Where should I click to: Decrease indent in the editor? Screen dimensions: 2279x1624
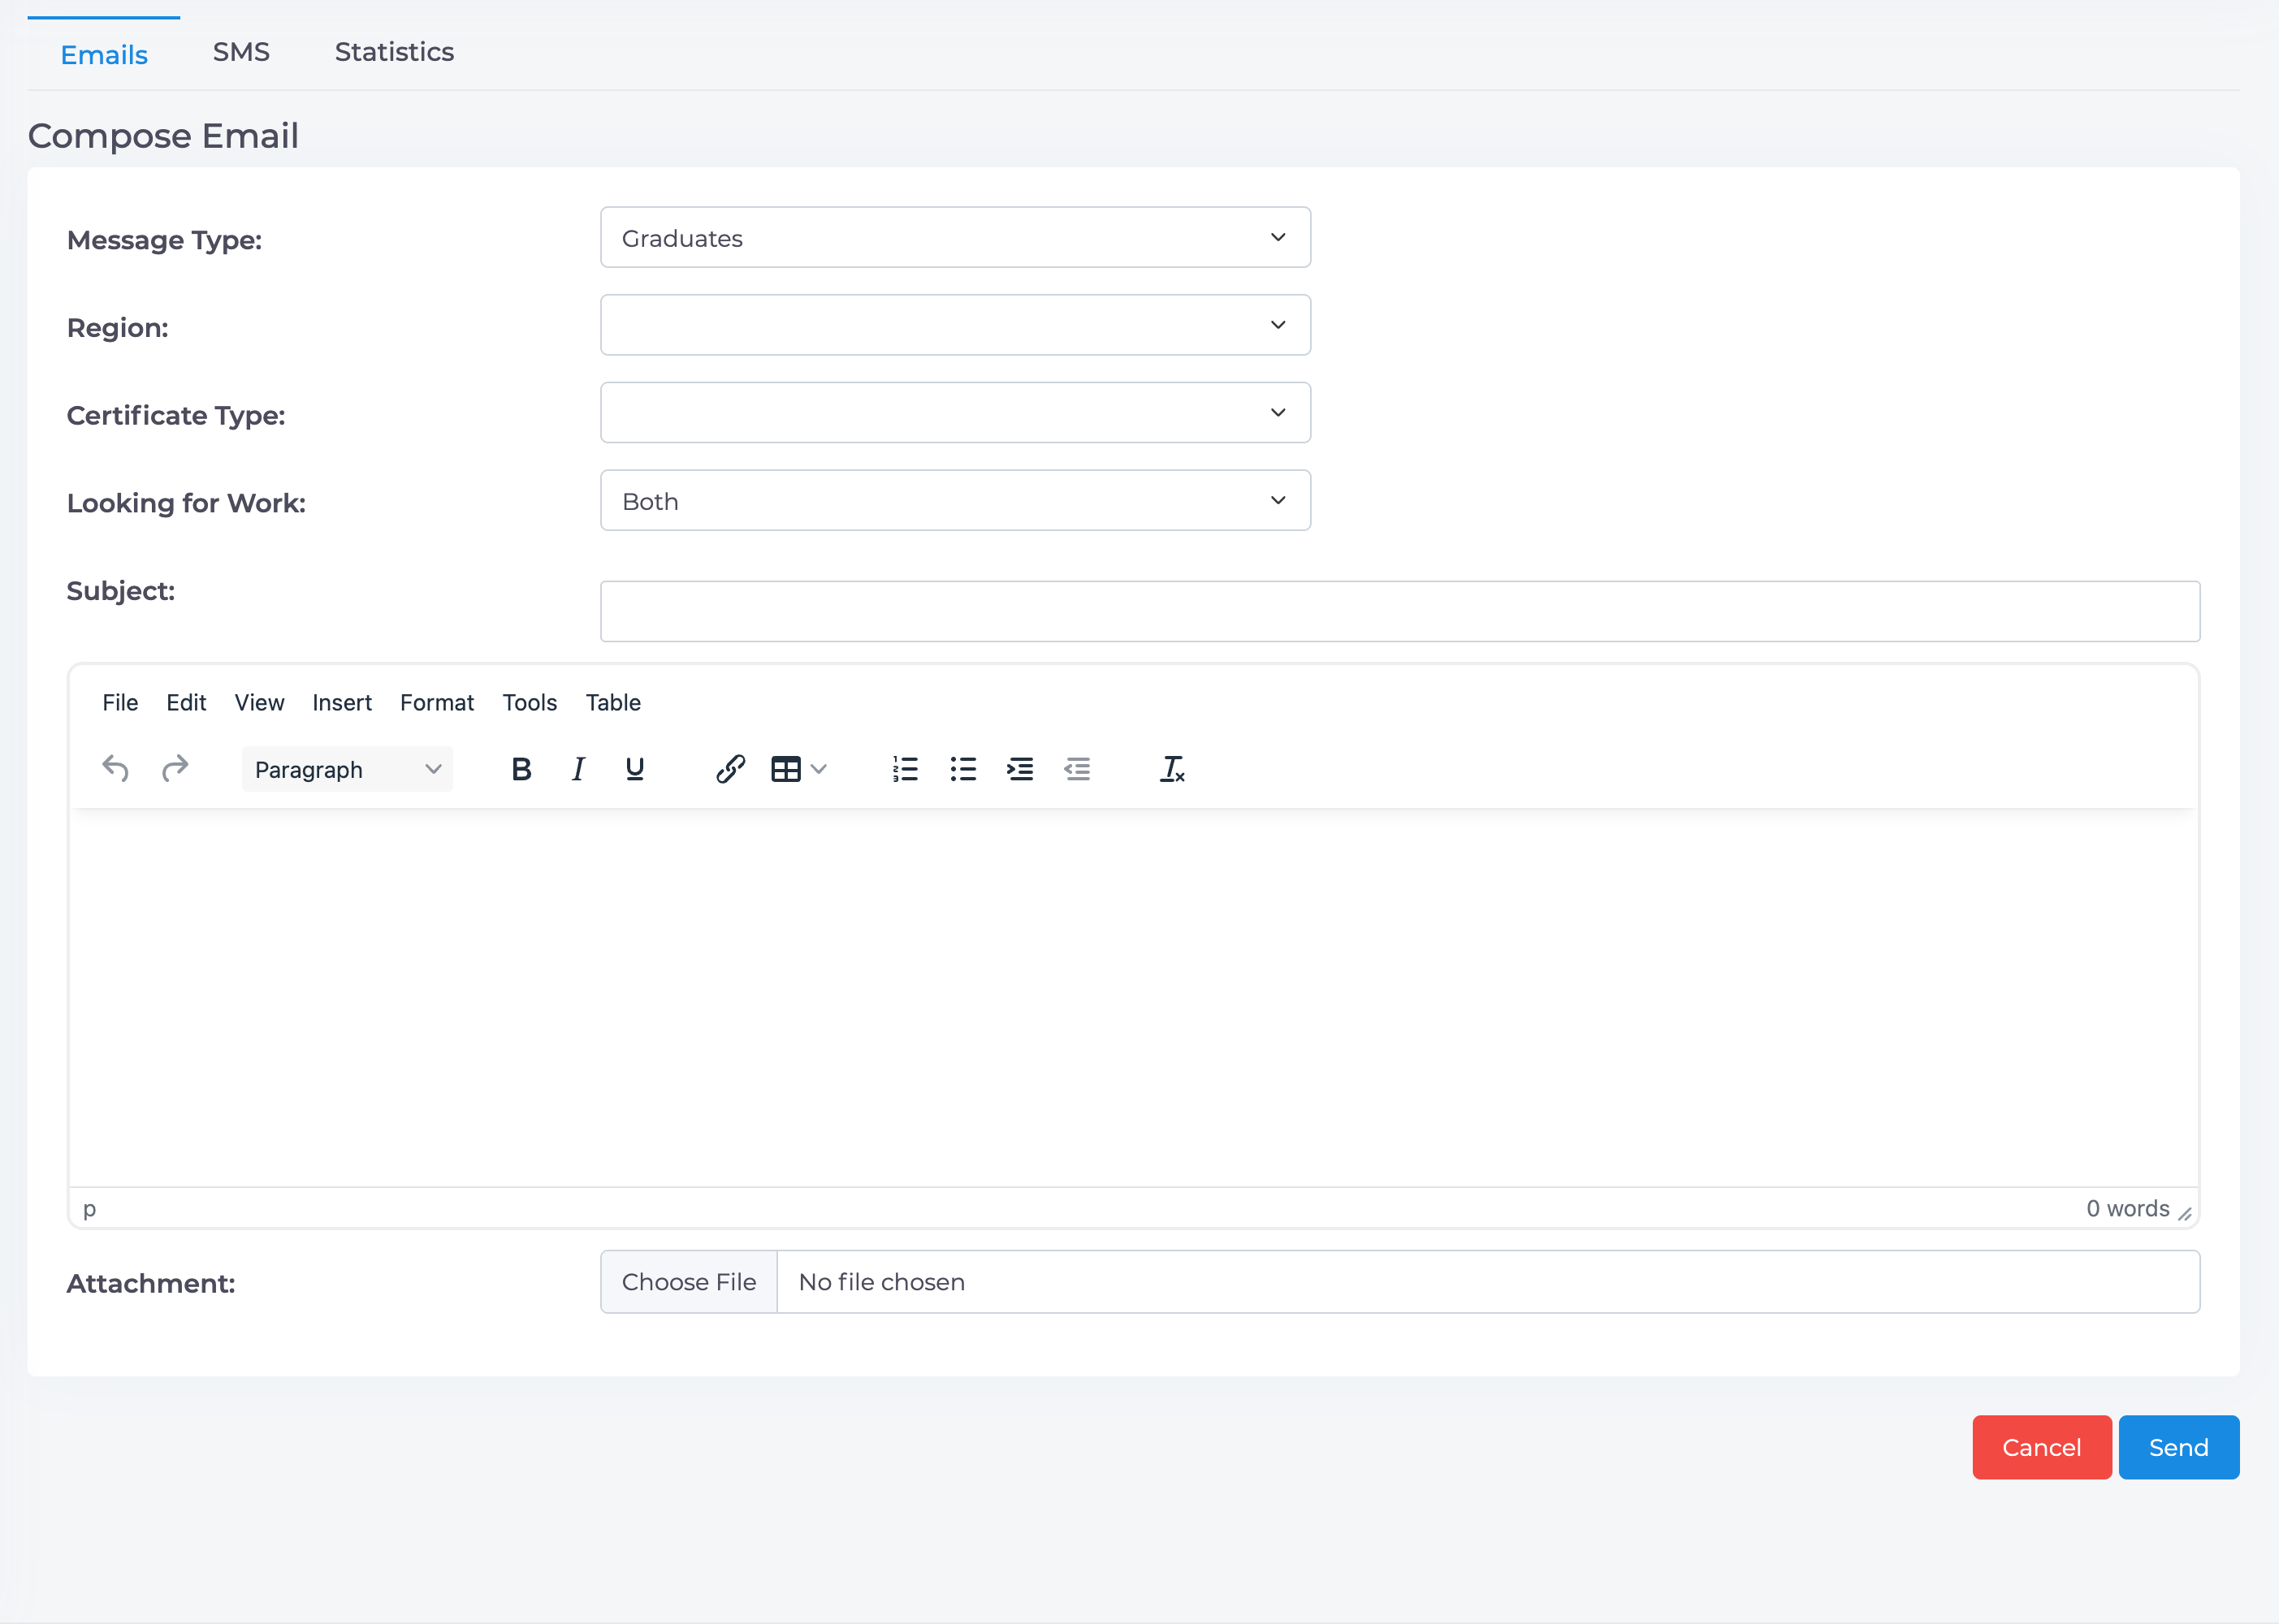coord(1077,768)
